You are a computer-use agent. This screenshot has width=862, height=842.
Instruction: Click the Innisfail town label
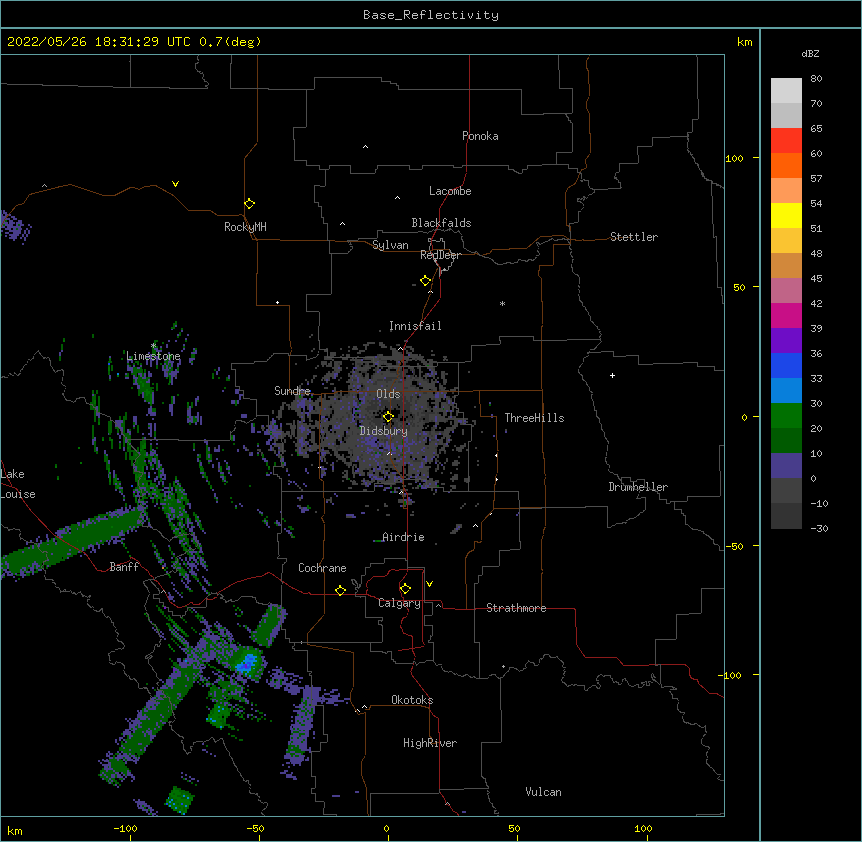(x=415, y=326)
